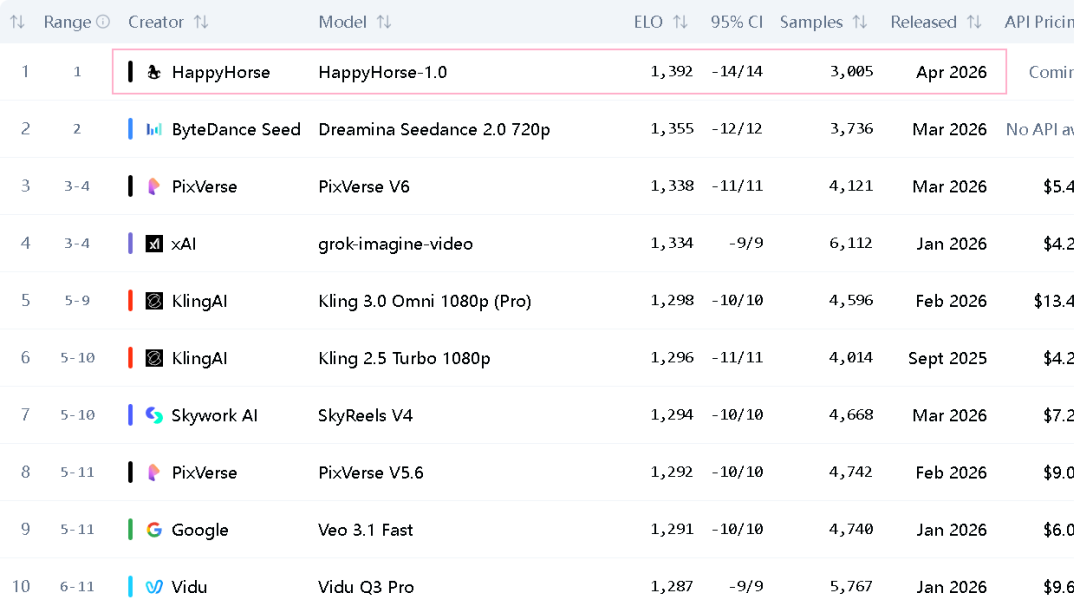Screen dimensions: 1080x606
Task: Open the Range info tooltip icon
Action: 103,22
